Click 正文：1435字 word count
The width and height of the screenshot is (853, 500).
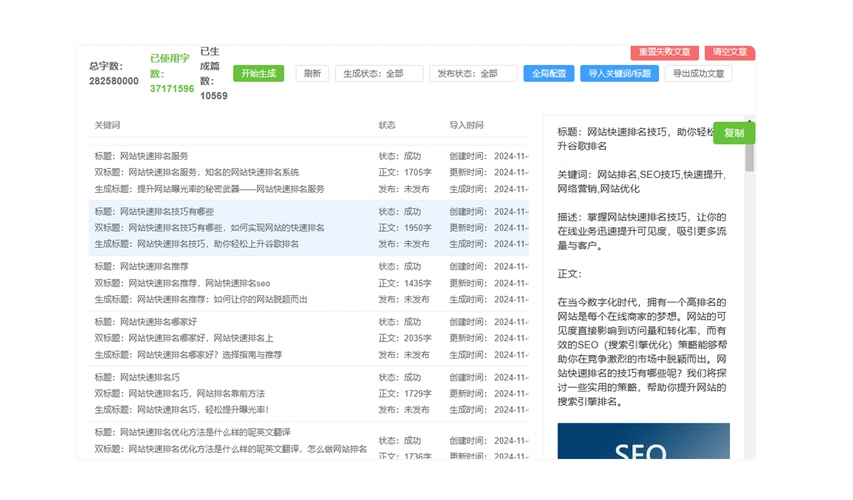[405, 283]
